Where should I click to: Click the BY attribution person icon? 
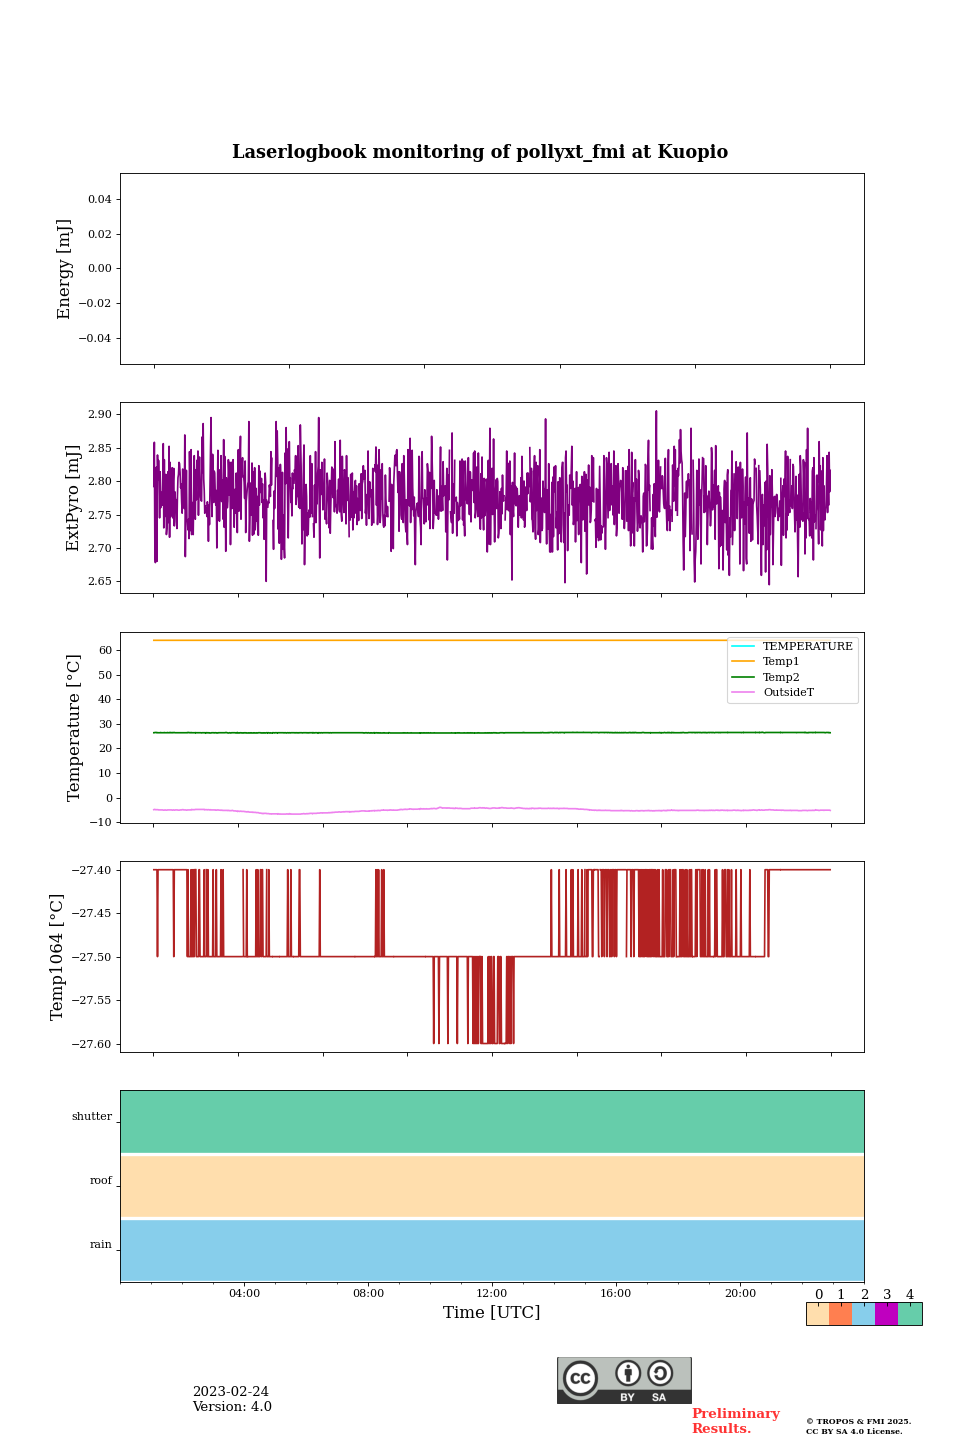628,1374
